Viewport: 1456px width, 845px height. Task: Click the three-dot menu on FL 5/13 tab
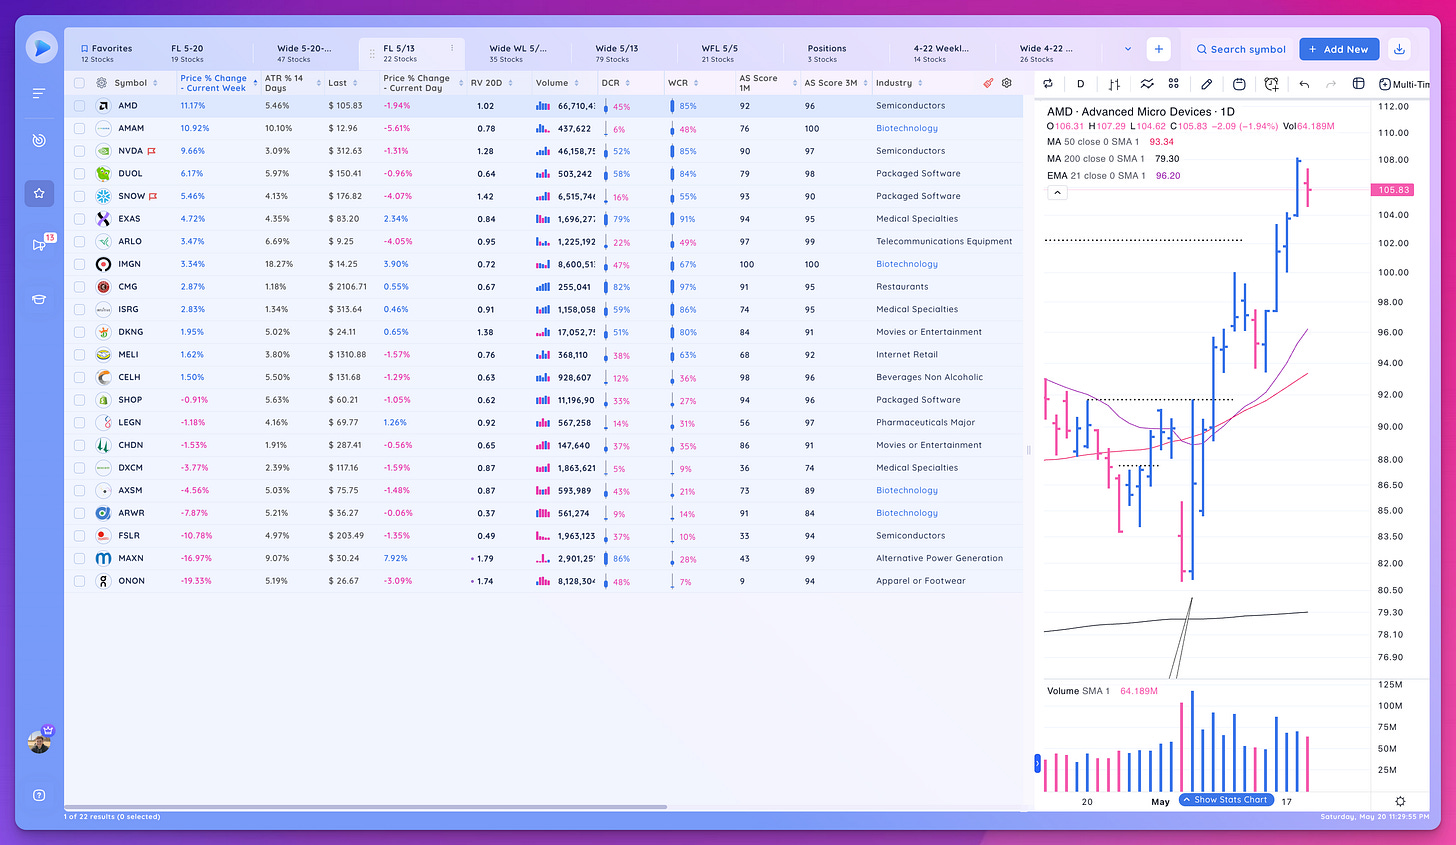pyautogui.click(x=452, y=48)
